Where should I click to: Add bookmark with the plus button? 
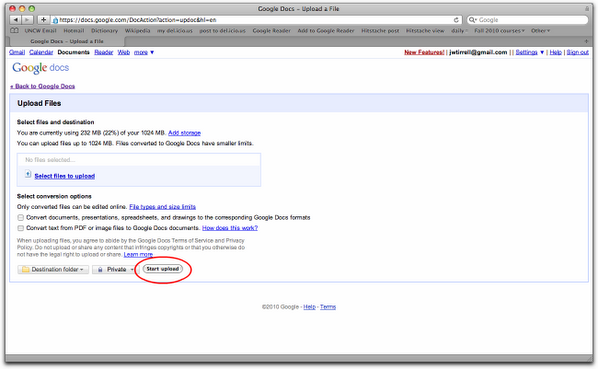[x=43, y=19]
